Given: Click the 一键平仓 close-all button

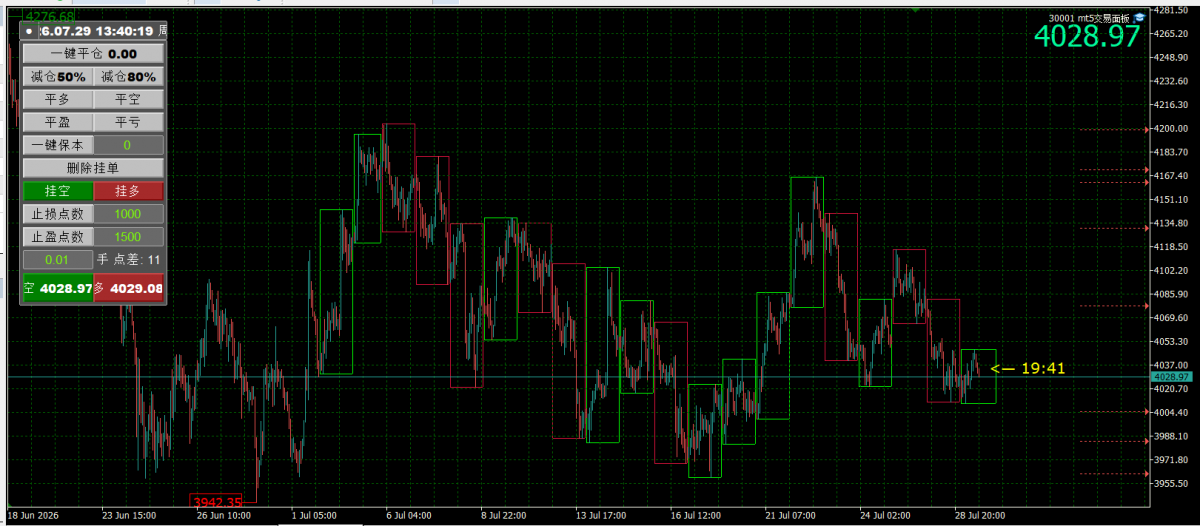Looking at the screenshot, I should 93,54.
